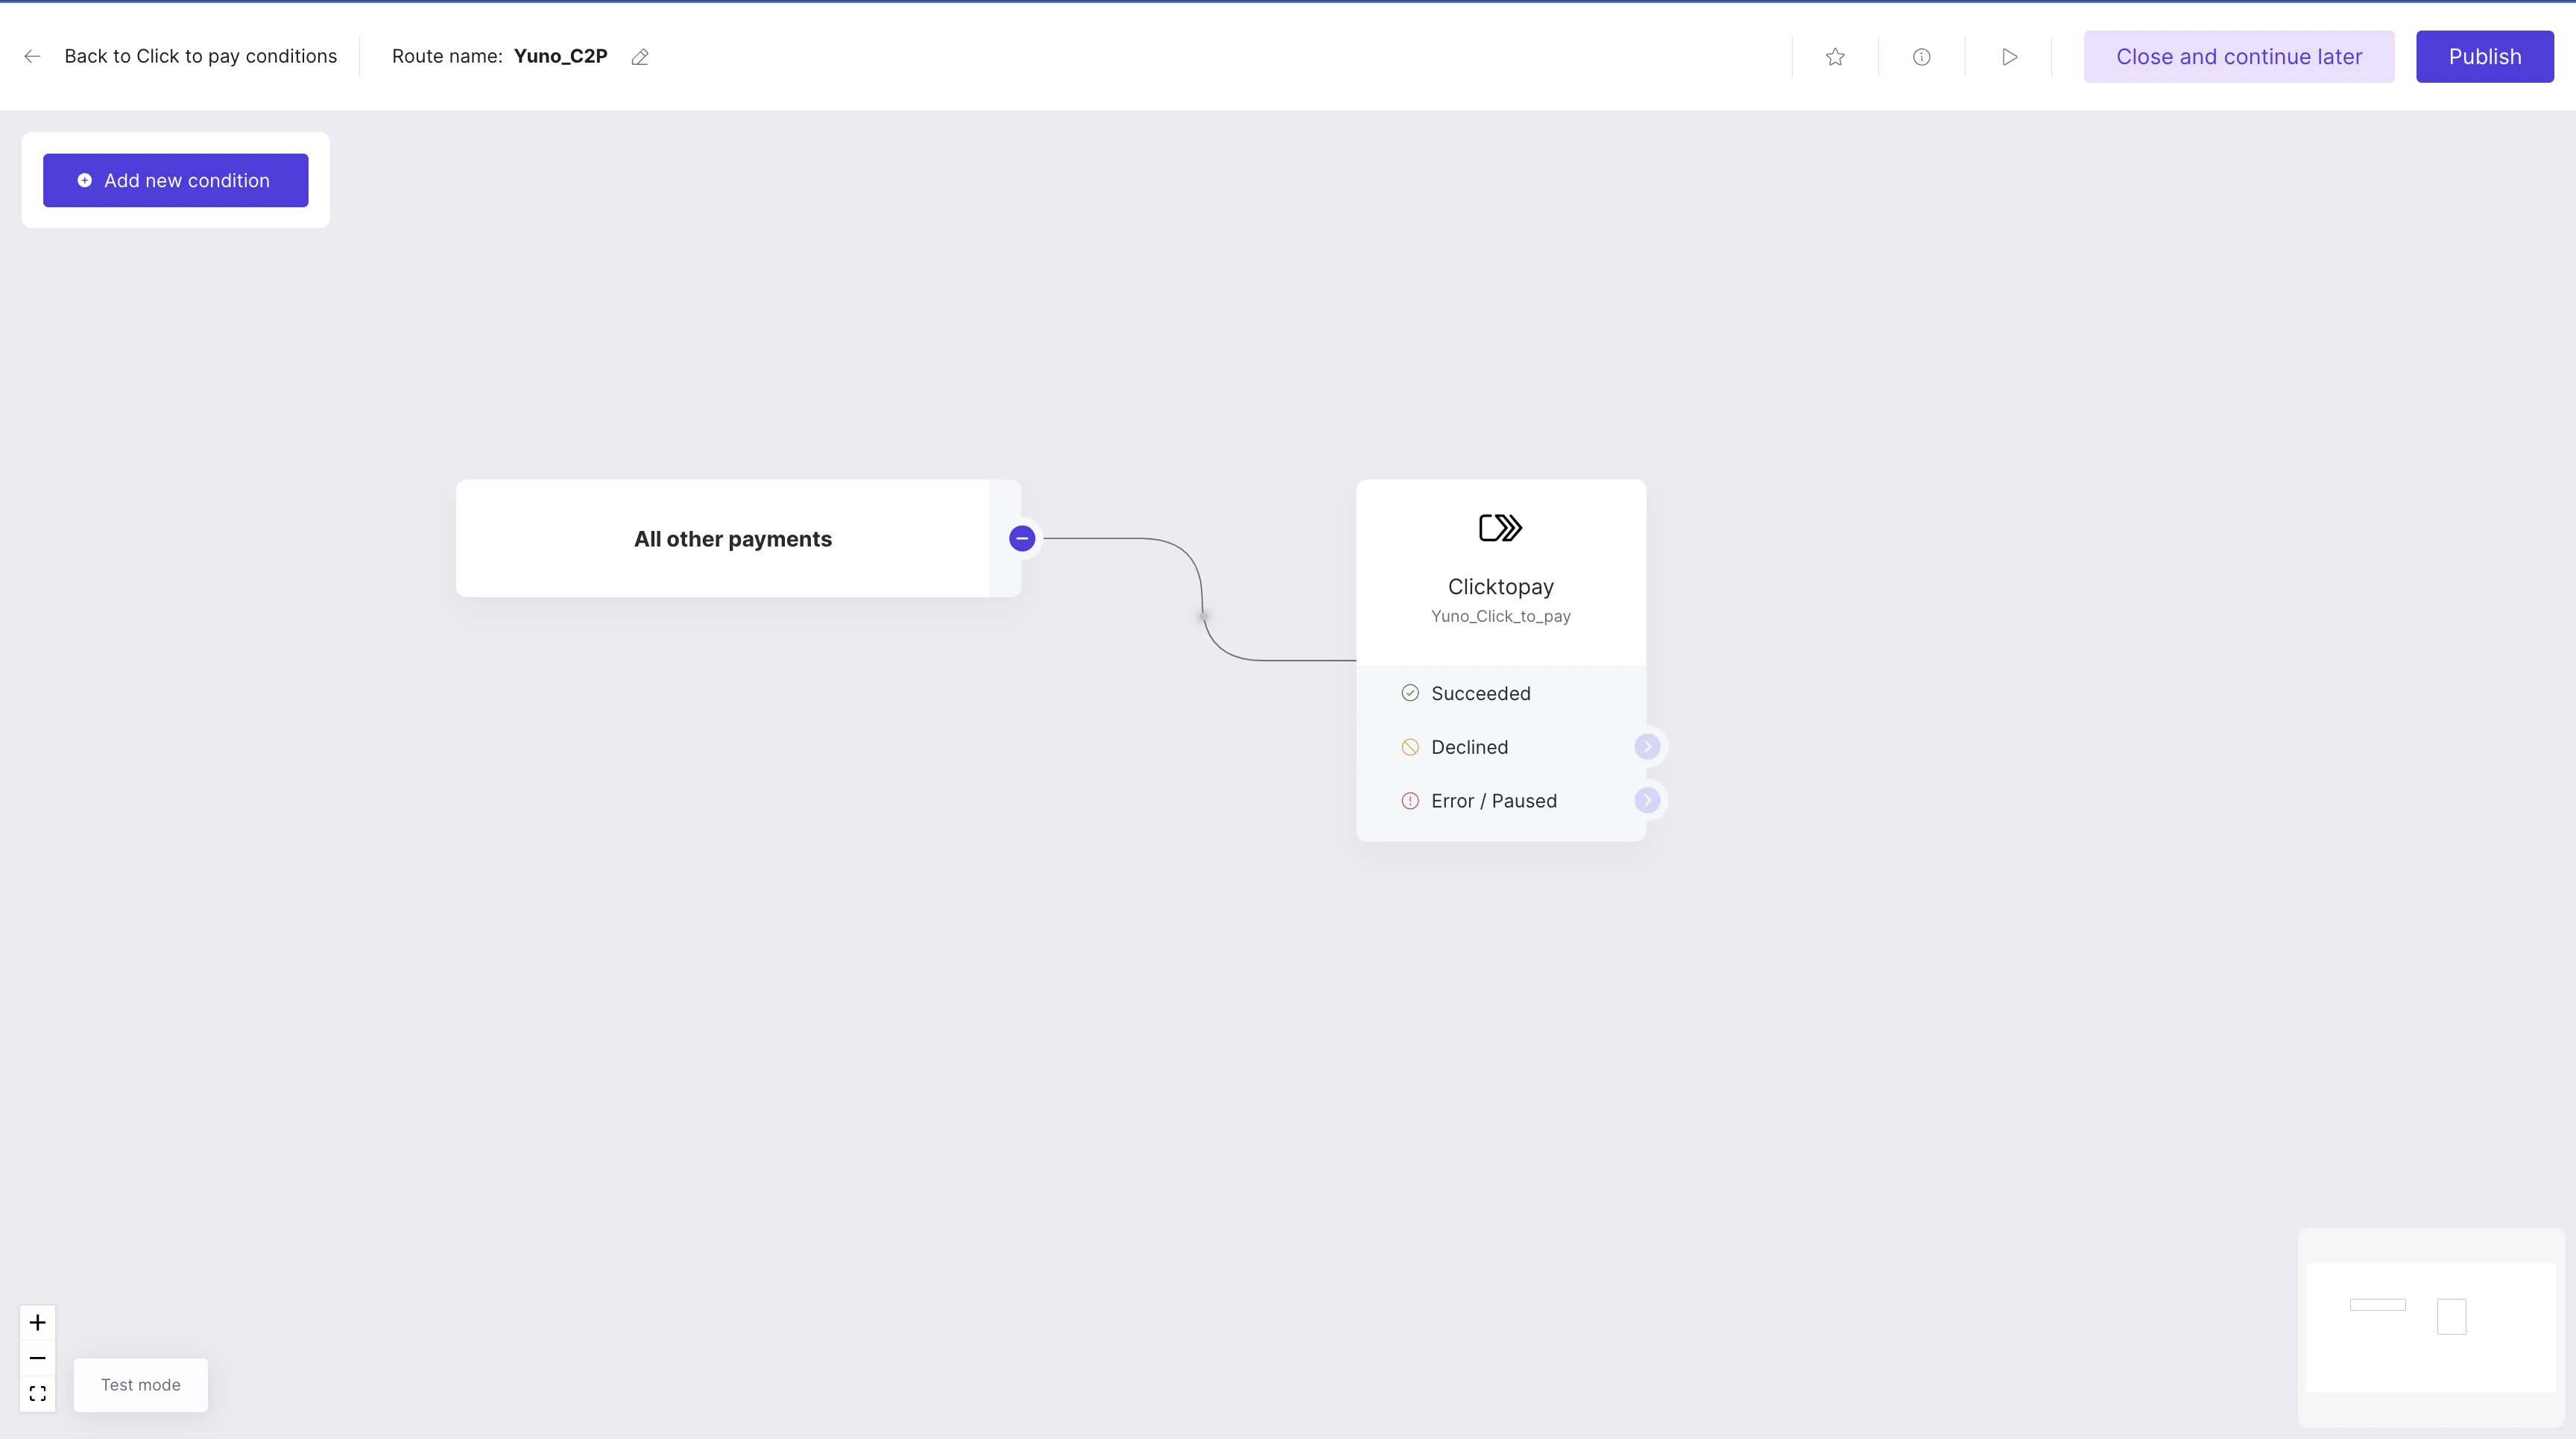Viewport: 2576px width, 1439px height.
Task: Zoom out with the minus icon
Action: pos(38,1358)
